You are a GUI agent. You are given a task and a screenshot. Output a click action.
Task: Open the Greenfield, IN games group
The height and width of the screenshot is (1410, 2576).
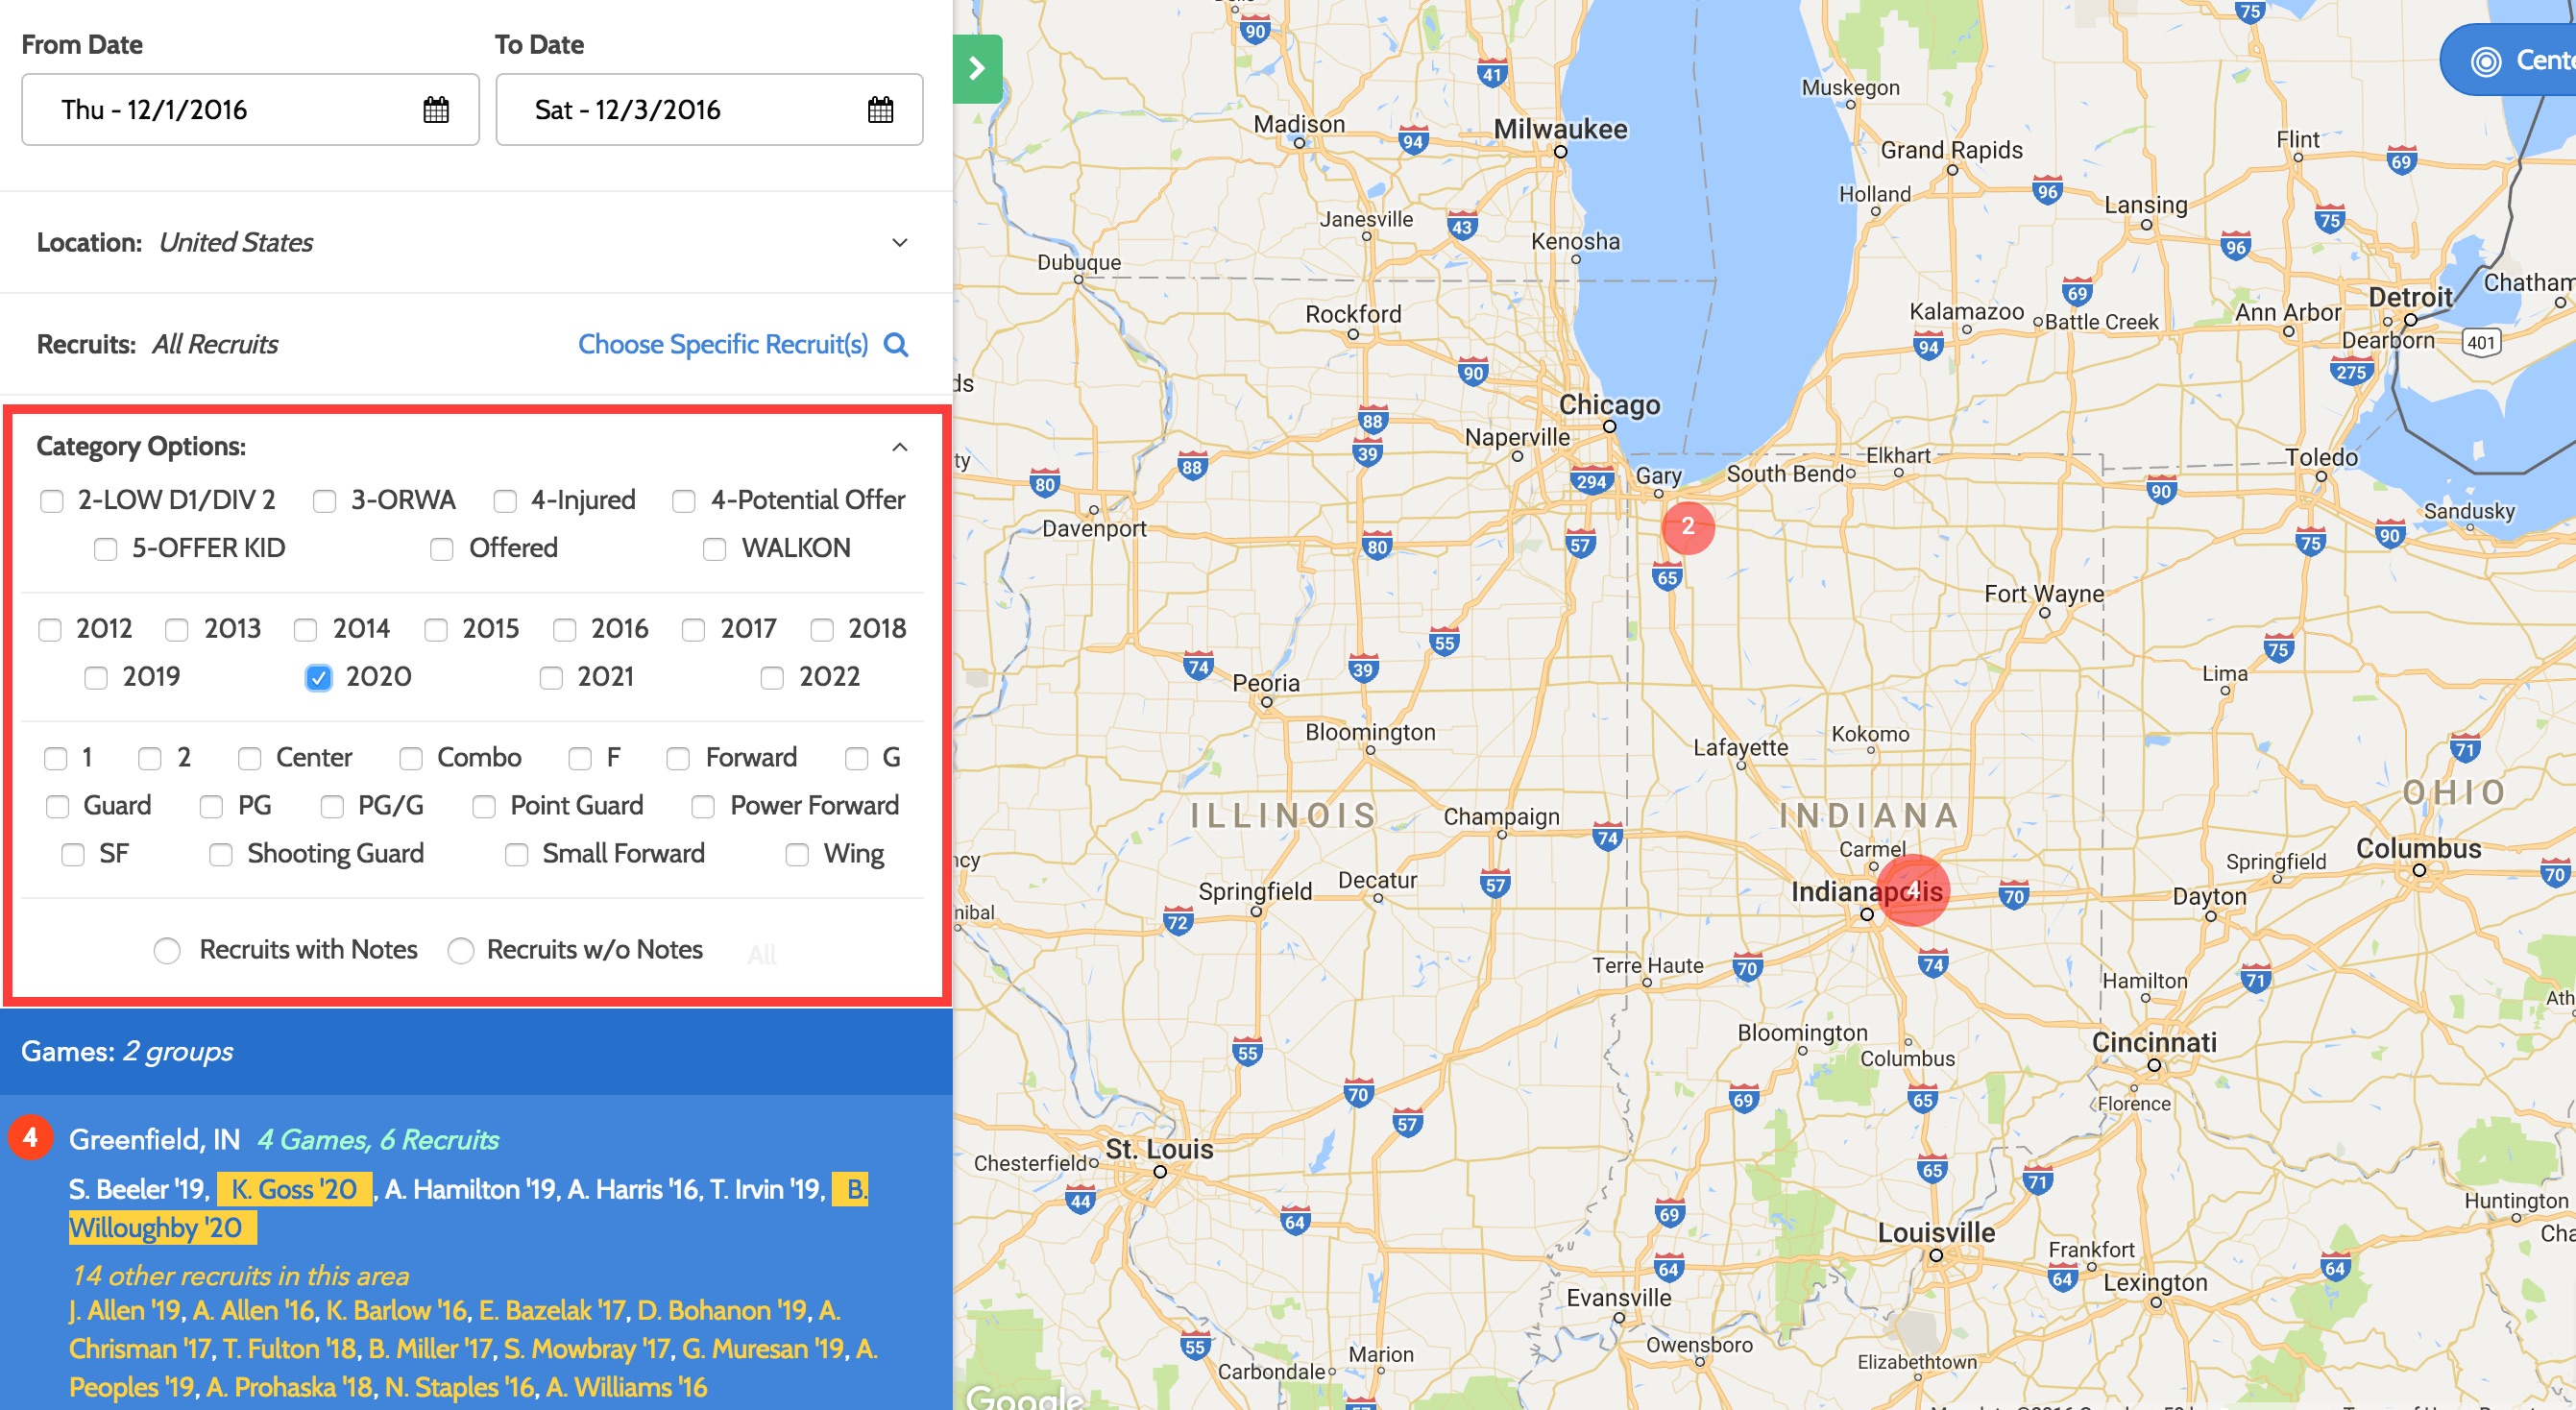pos(154,1139)
